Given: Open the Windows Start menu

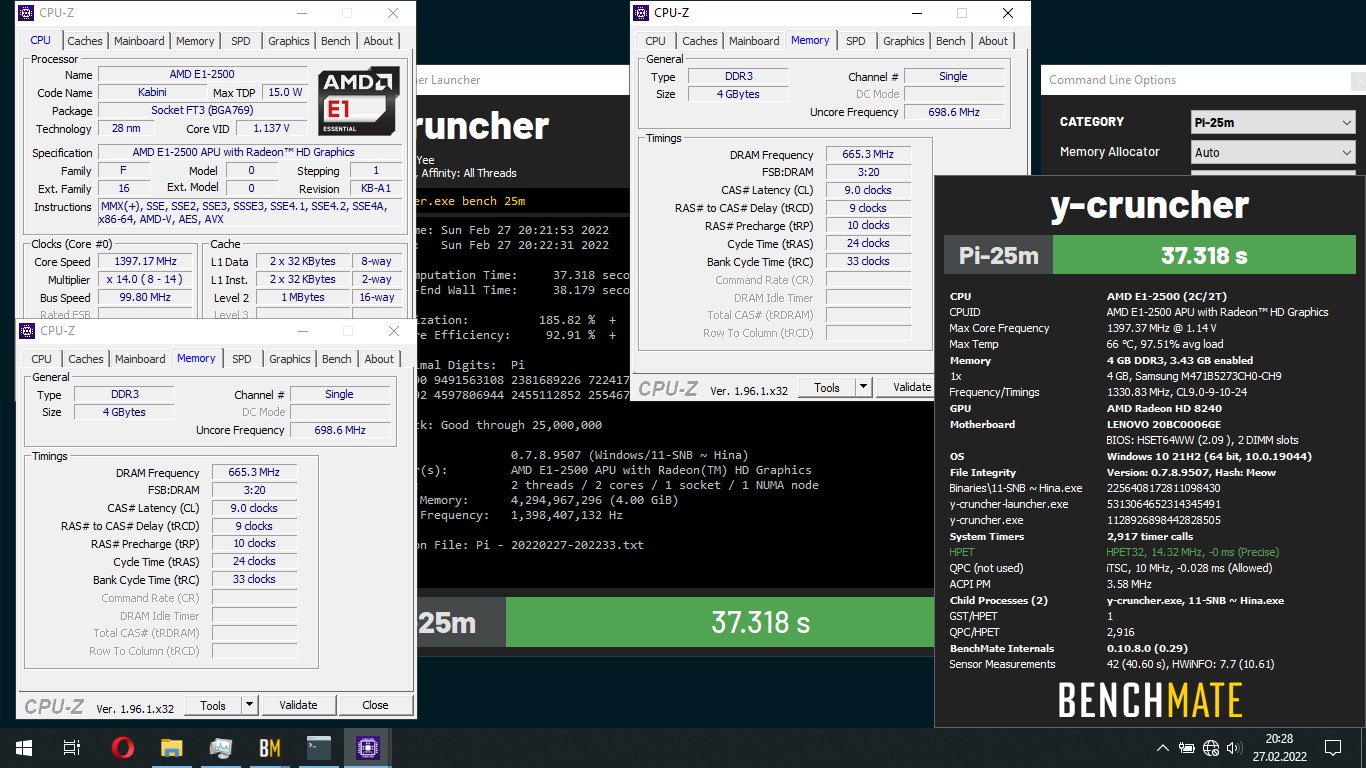Looking at the screenshot, I should tap(23, 747).
